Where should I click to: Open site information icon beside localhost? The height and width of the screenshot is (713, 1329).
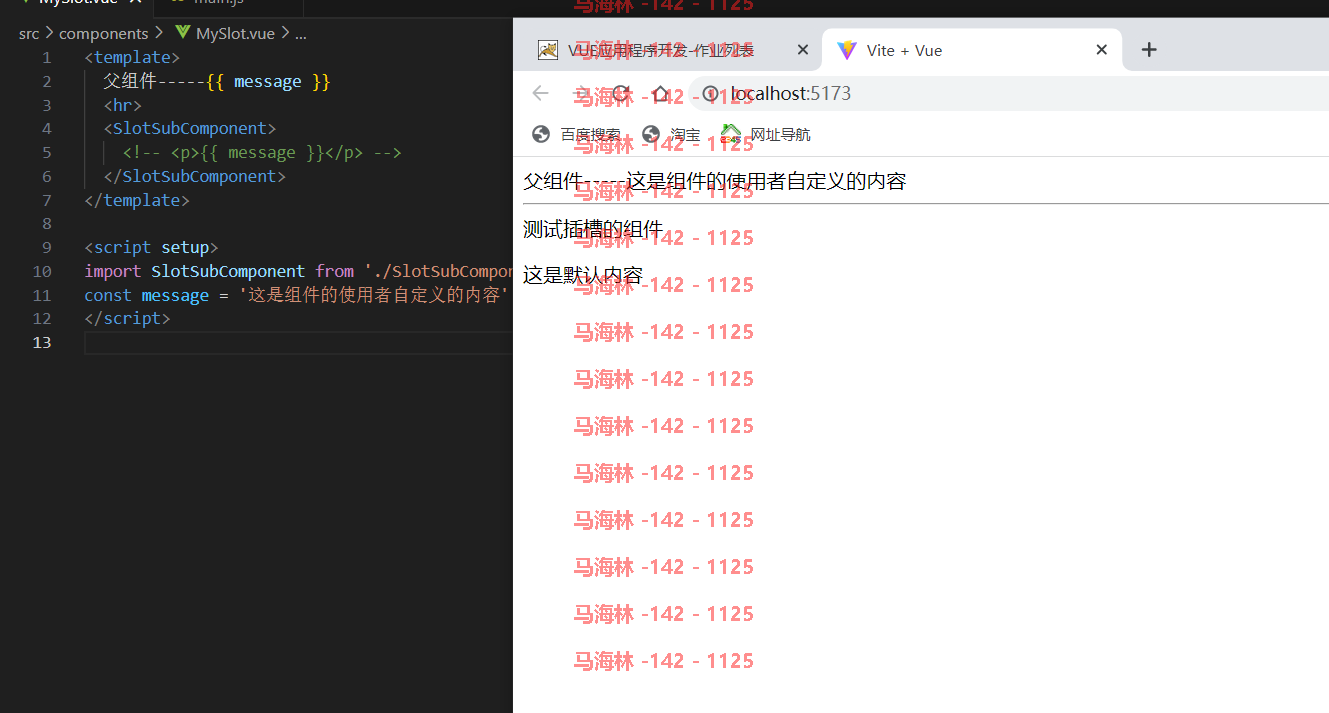(711, 94)
